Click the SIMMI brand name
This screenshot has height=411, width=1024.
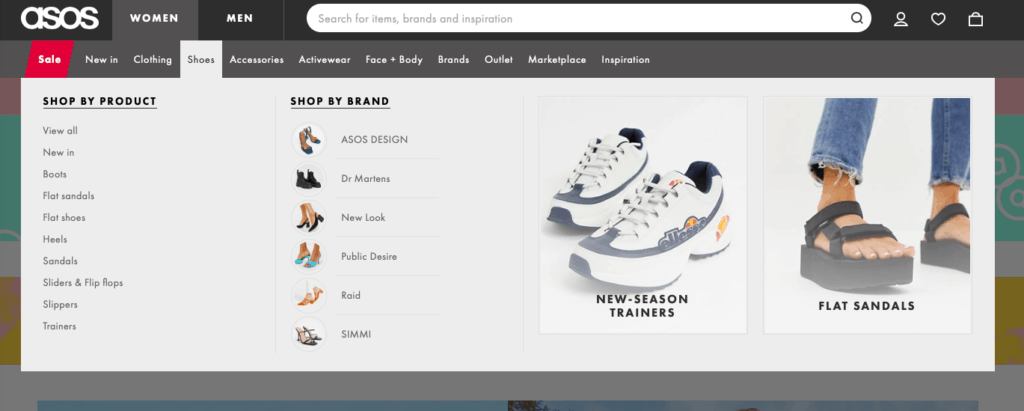coord(356,334)
